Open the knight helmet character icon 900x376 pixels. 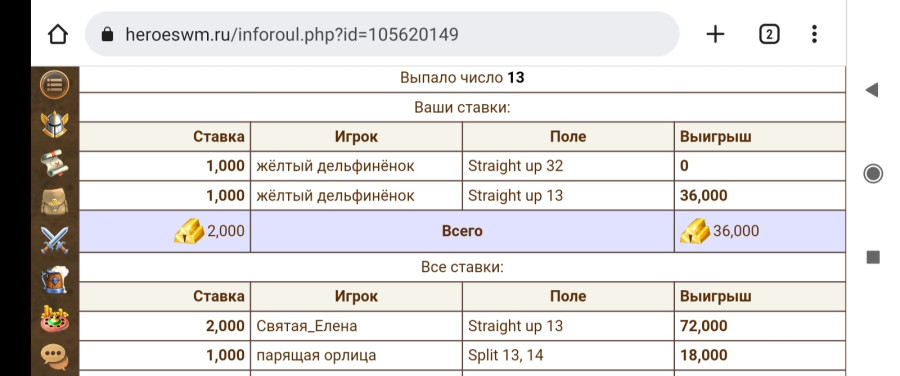(x=55, y=124)
